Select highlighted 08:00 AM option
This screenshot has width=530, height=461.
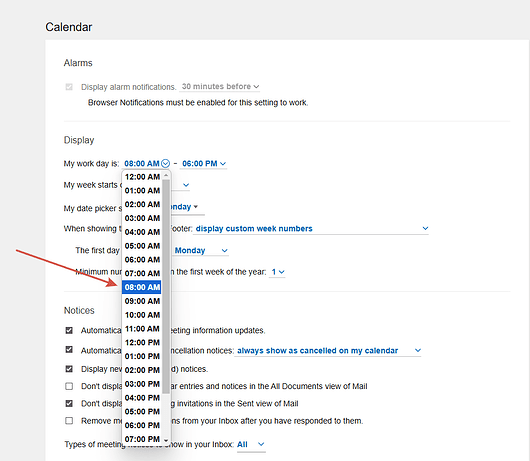142,287
